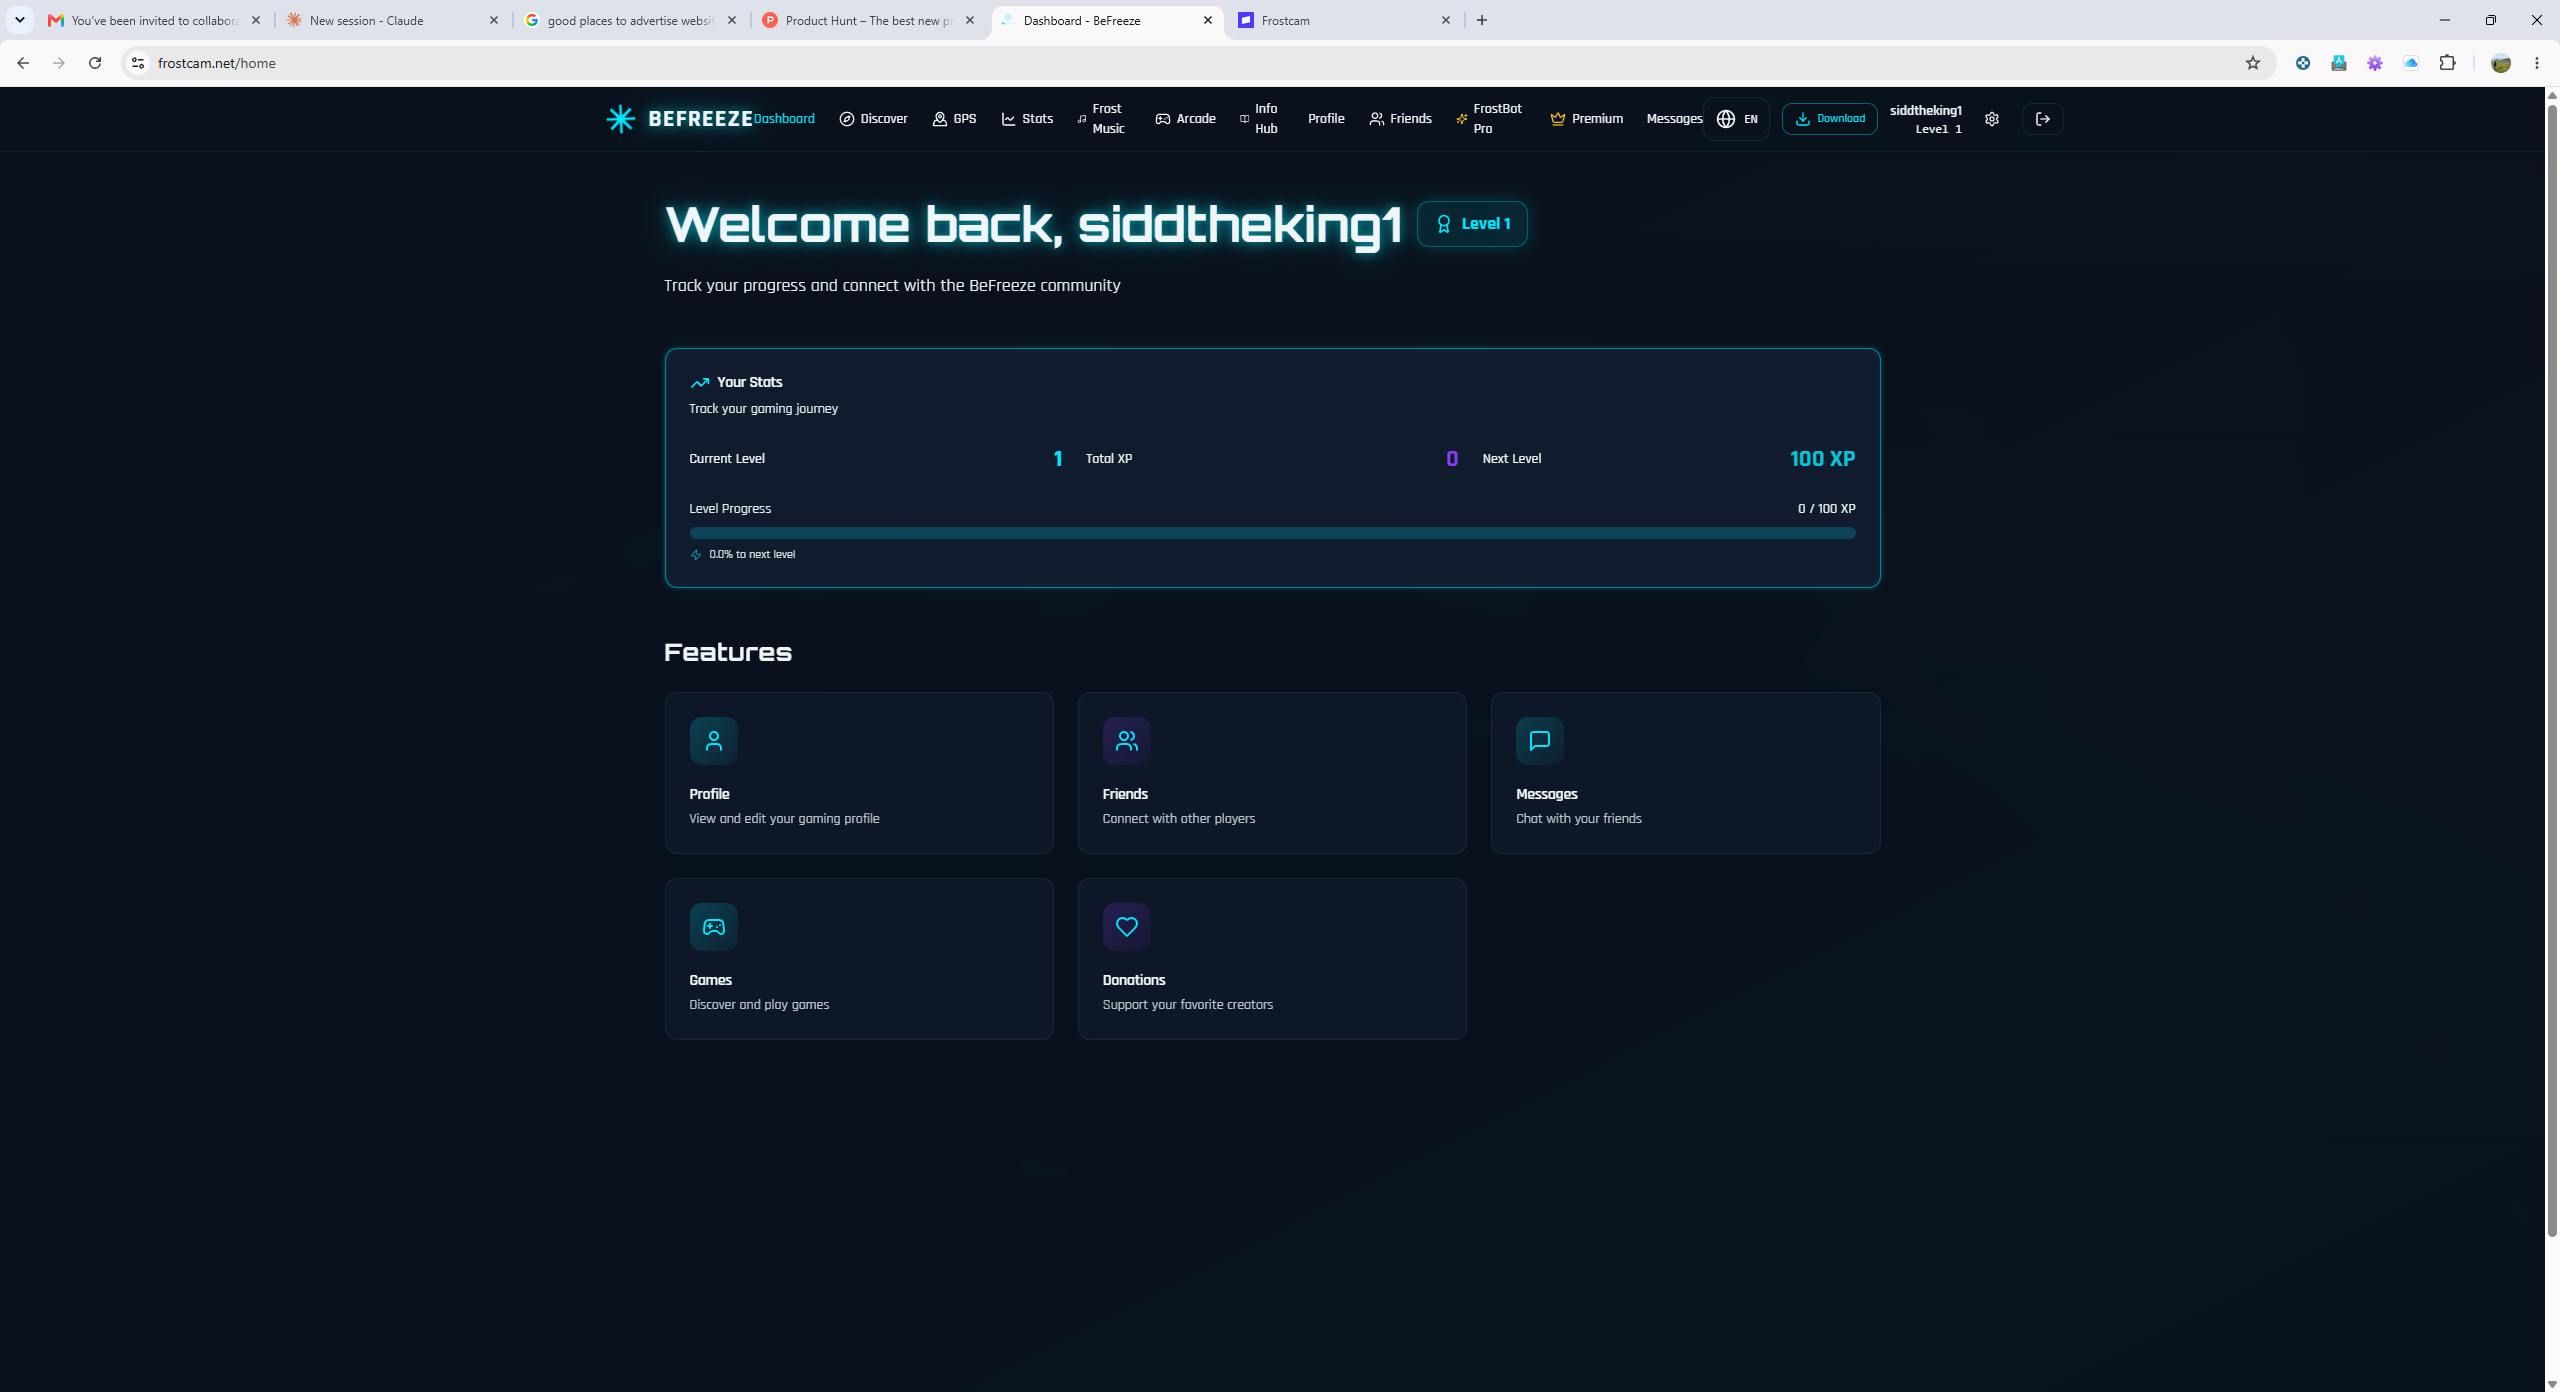Click the Level Progress bar
This screenshot has height=1392, width=2560.
pyautogui.click(x=1272, y=534)
